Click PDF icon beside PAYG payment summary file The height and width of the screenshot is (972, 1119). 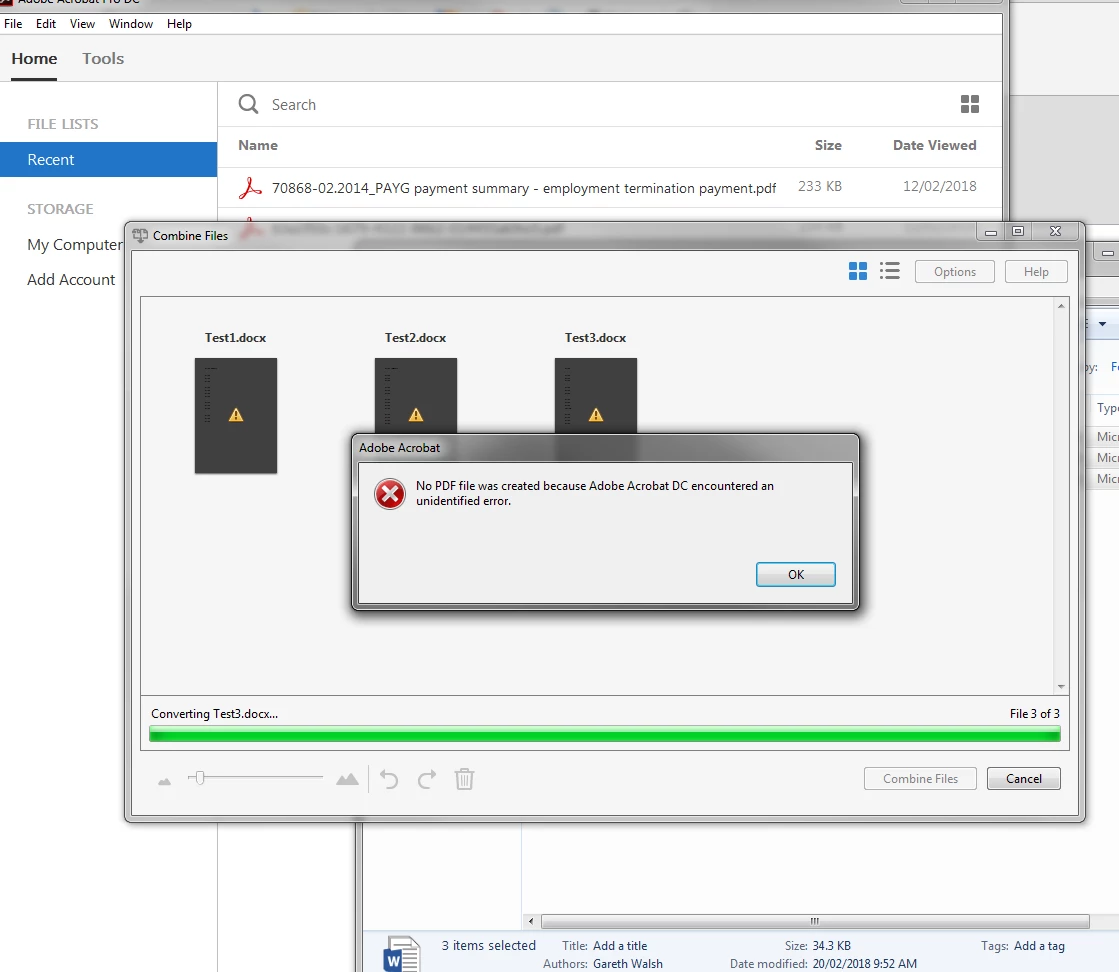[x=250, y=188]
